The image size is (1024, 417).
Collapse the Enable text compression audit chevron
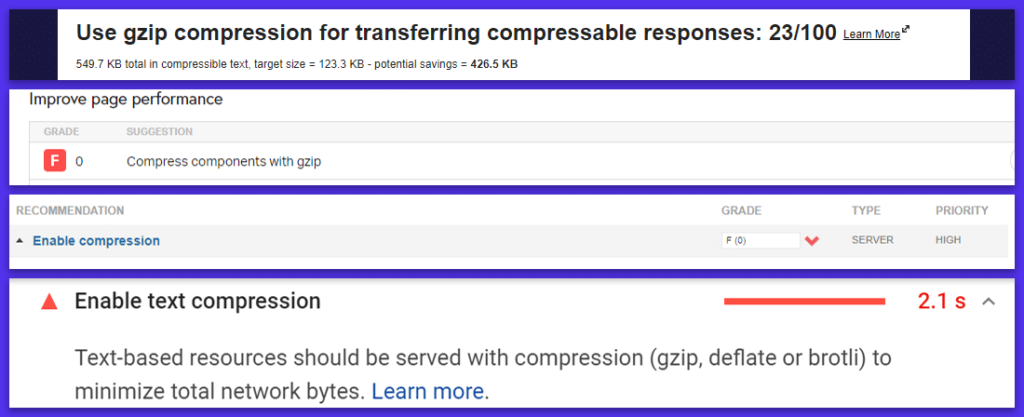[989, 301]
